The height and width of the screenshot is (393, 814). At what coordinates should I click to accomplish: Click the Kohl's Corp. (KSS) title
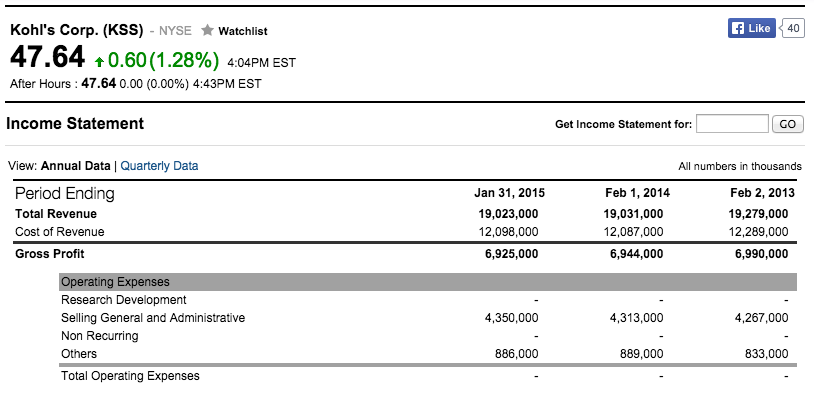76,30
